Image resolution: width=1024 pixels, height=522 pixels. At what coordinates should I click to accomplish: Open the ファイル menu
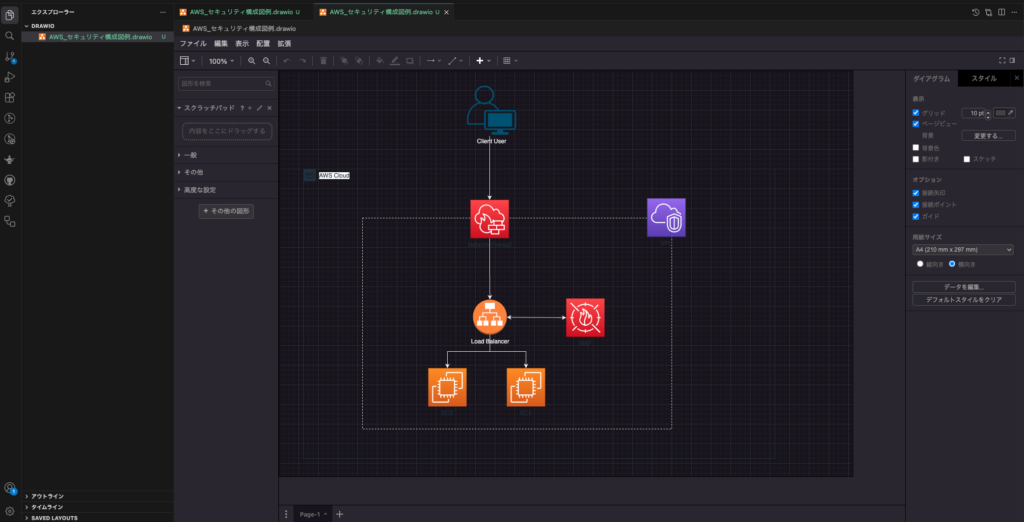193,44
